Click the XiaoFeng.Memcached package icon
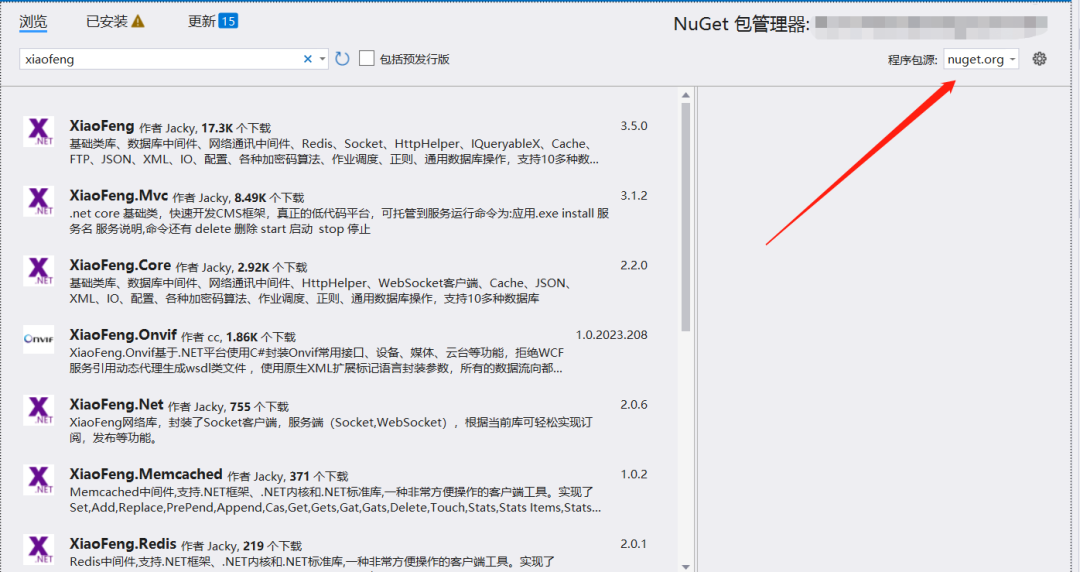The height and width of the screenshot is (572, 1080). 39,479
